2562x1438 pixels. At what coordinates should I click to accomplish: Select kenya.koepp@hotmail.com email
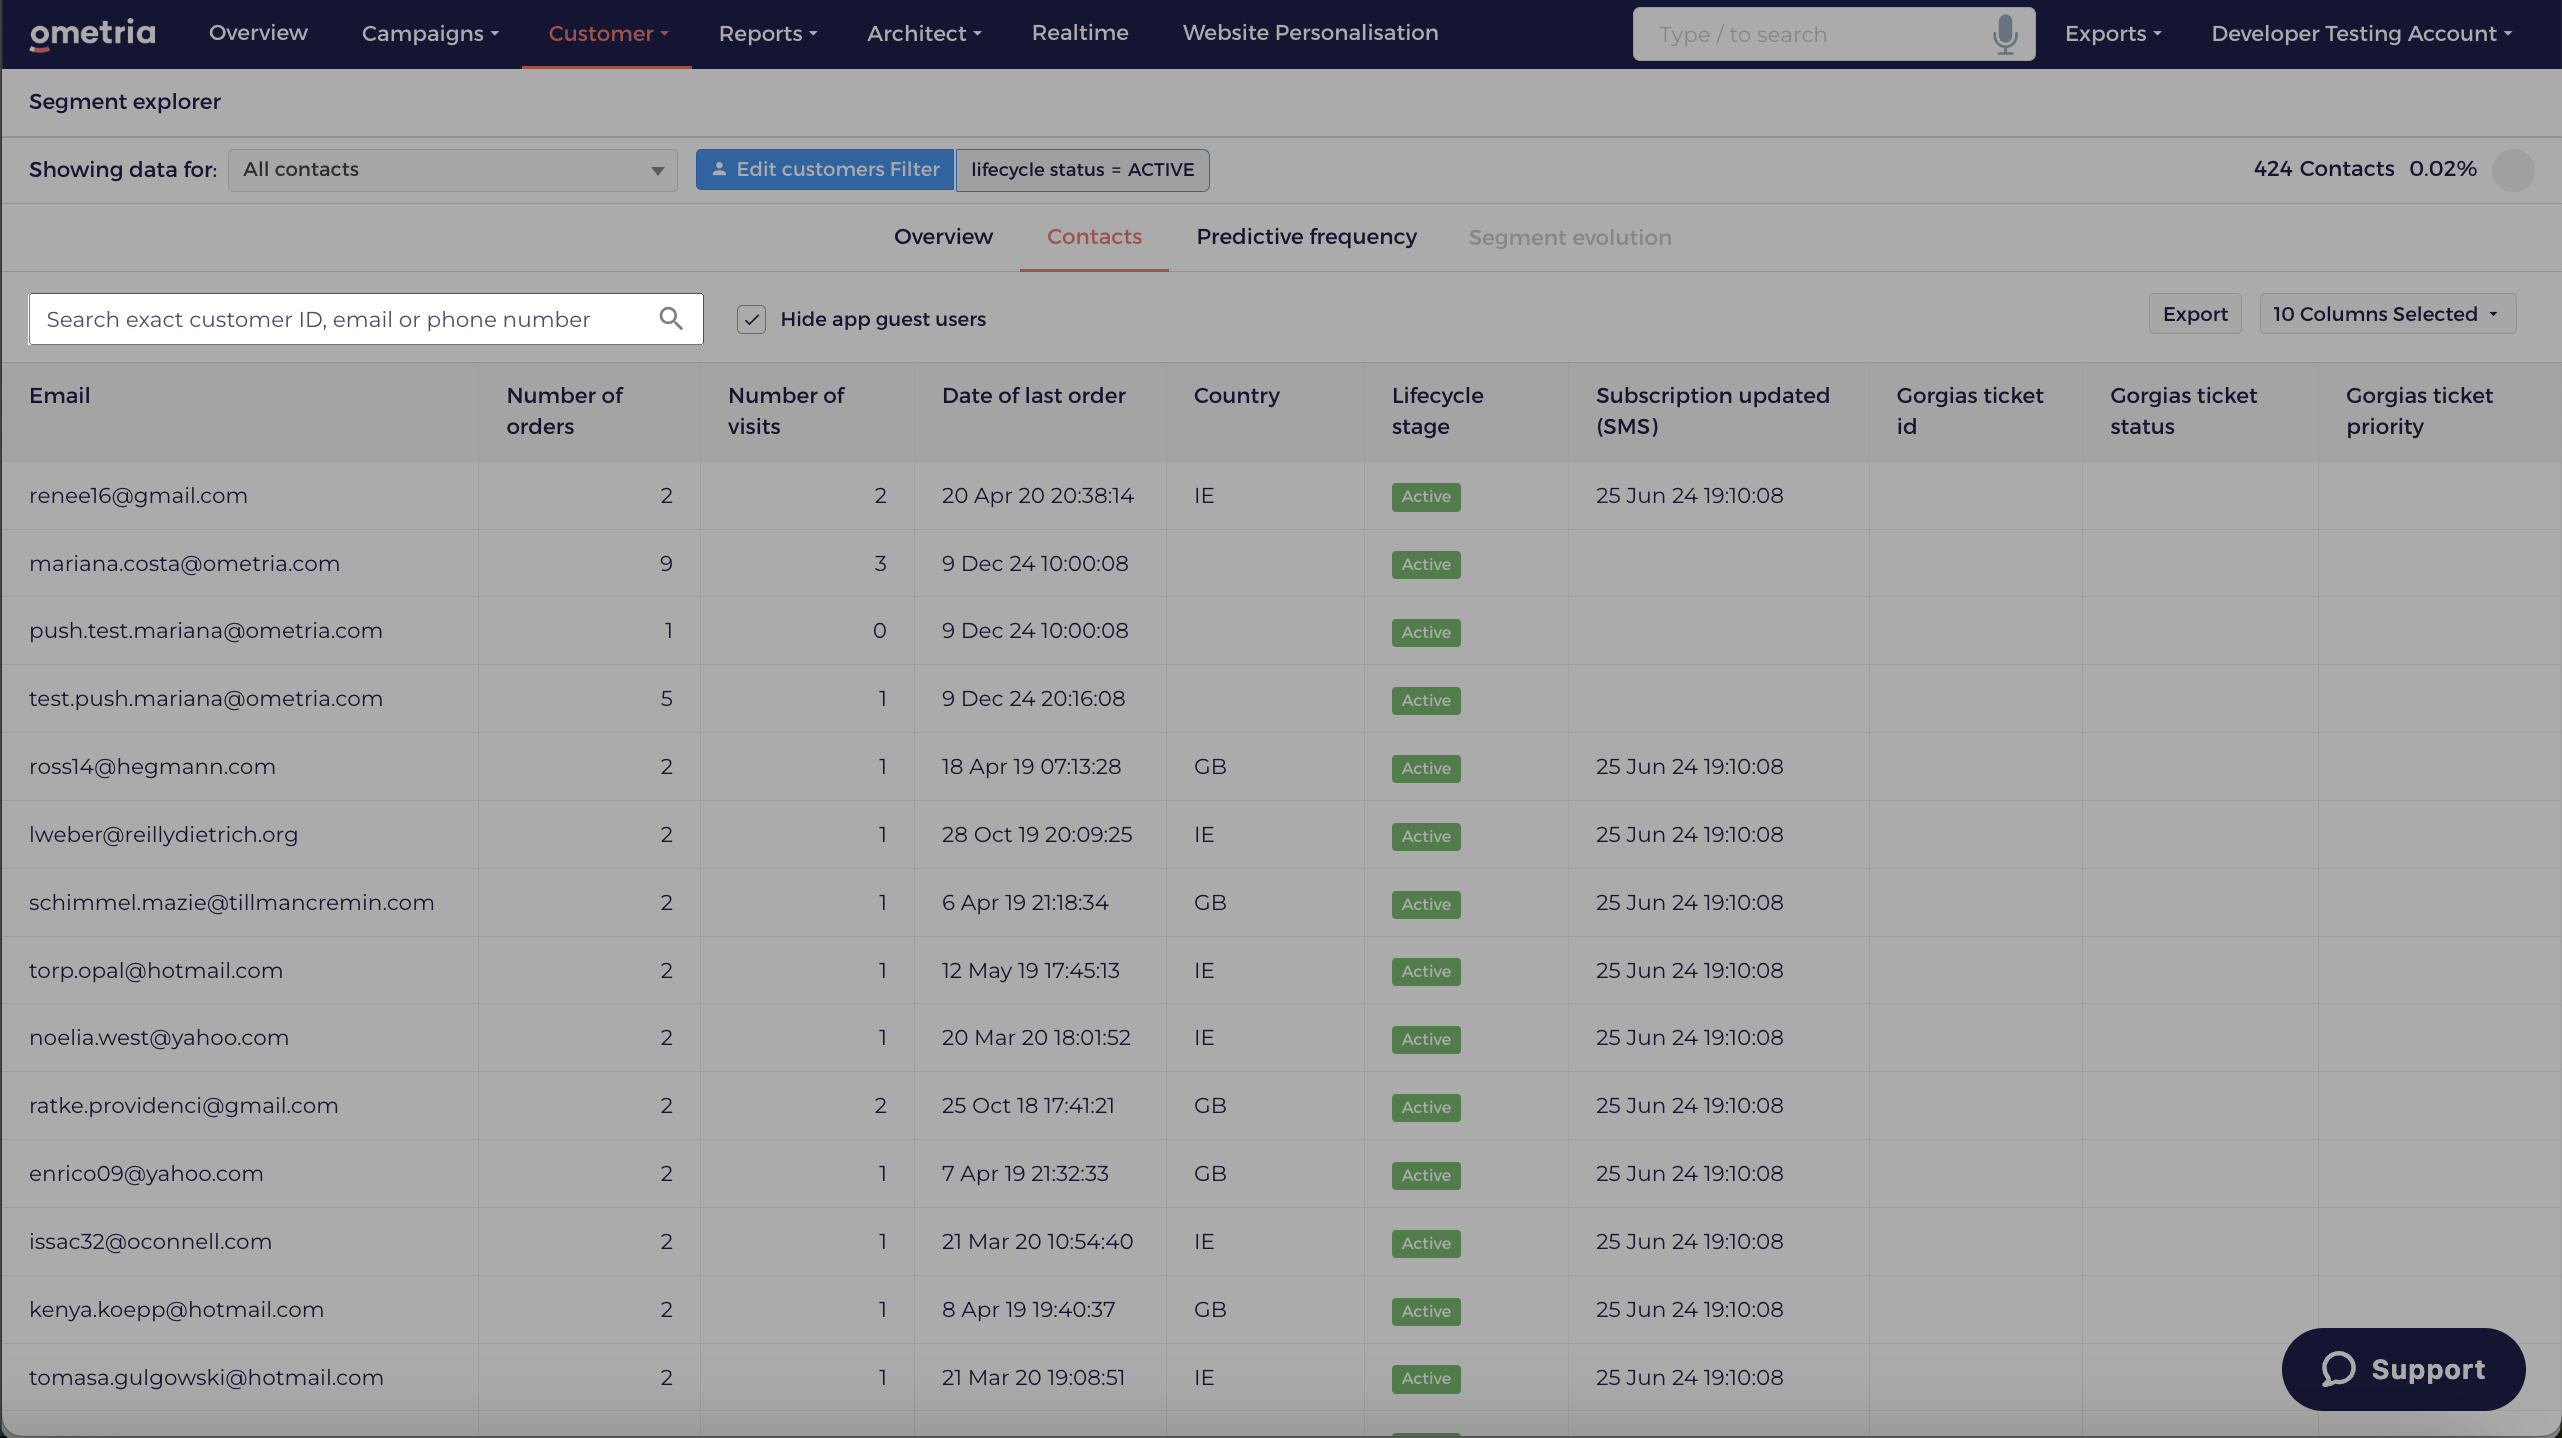(177, 1310)
